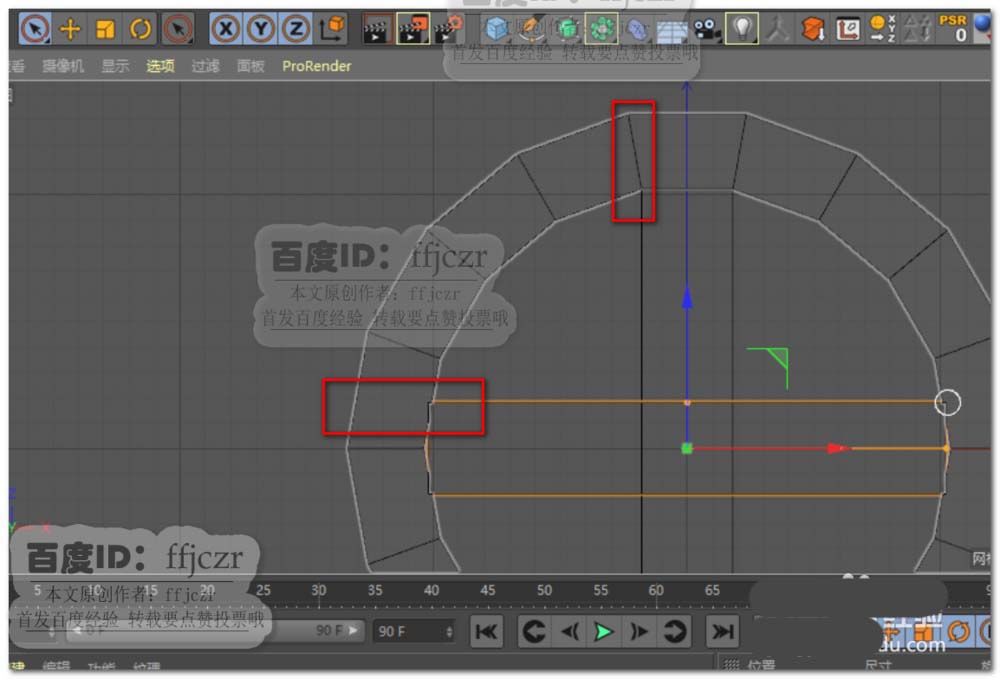Open the ProRender menu

[x=316, y=66]
